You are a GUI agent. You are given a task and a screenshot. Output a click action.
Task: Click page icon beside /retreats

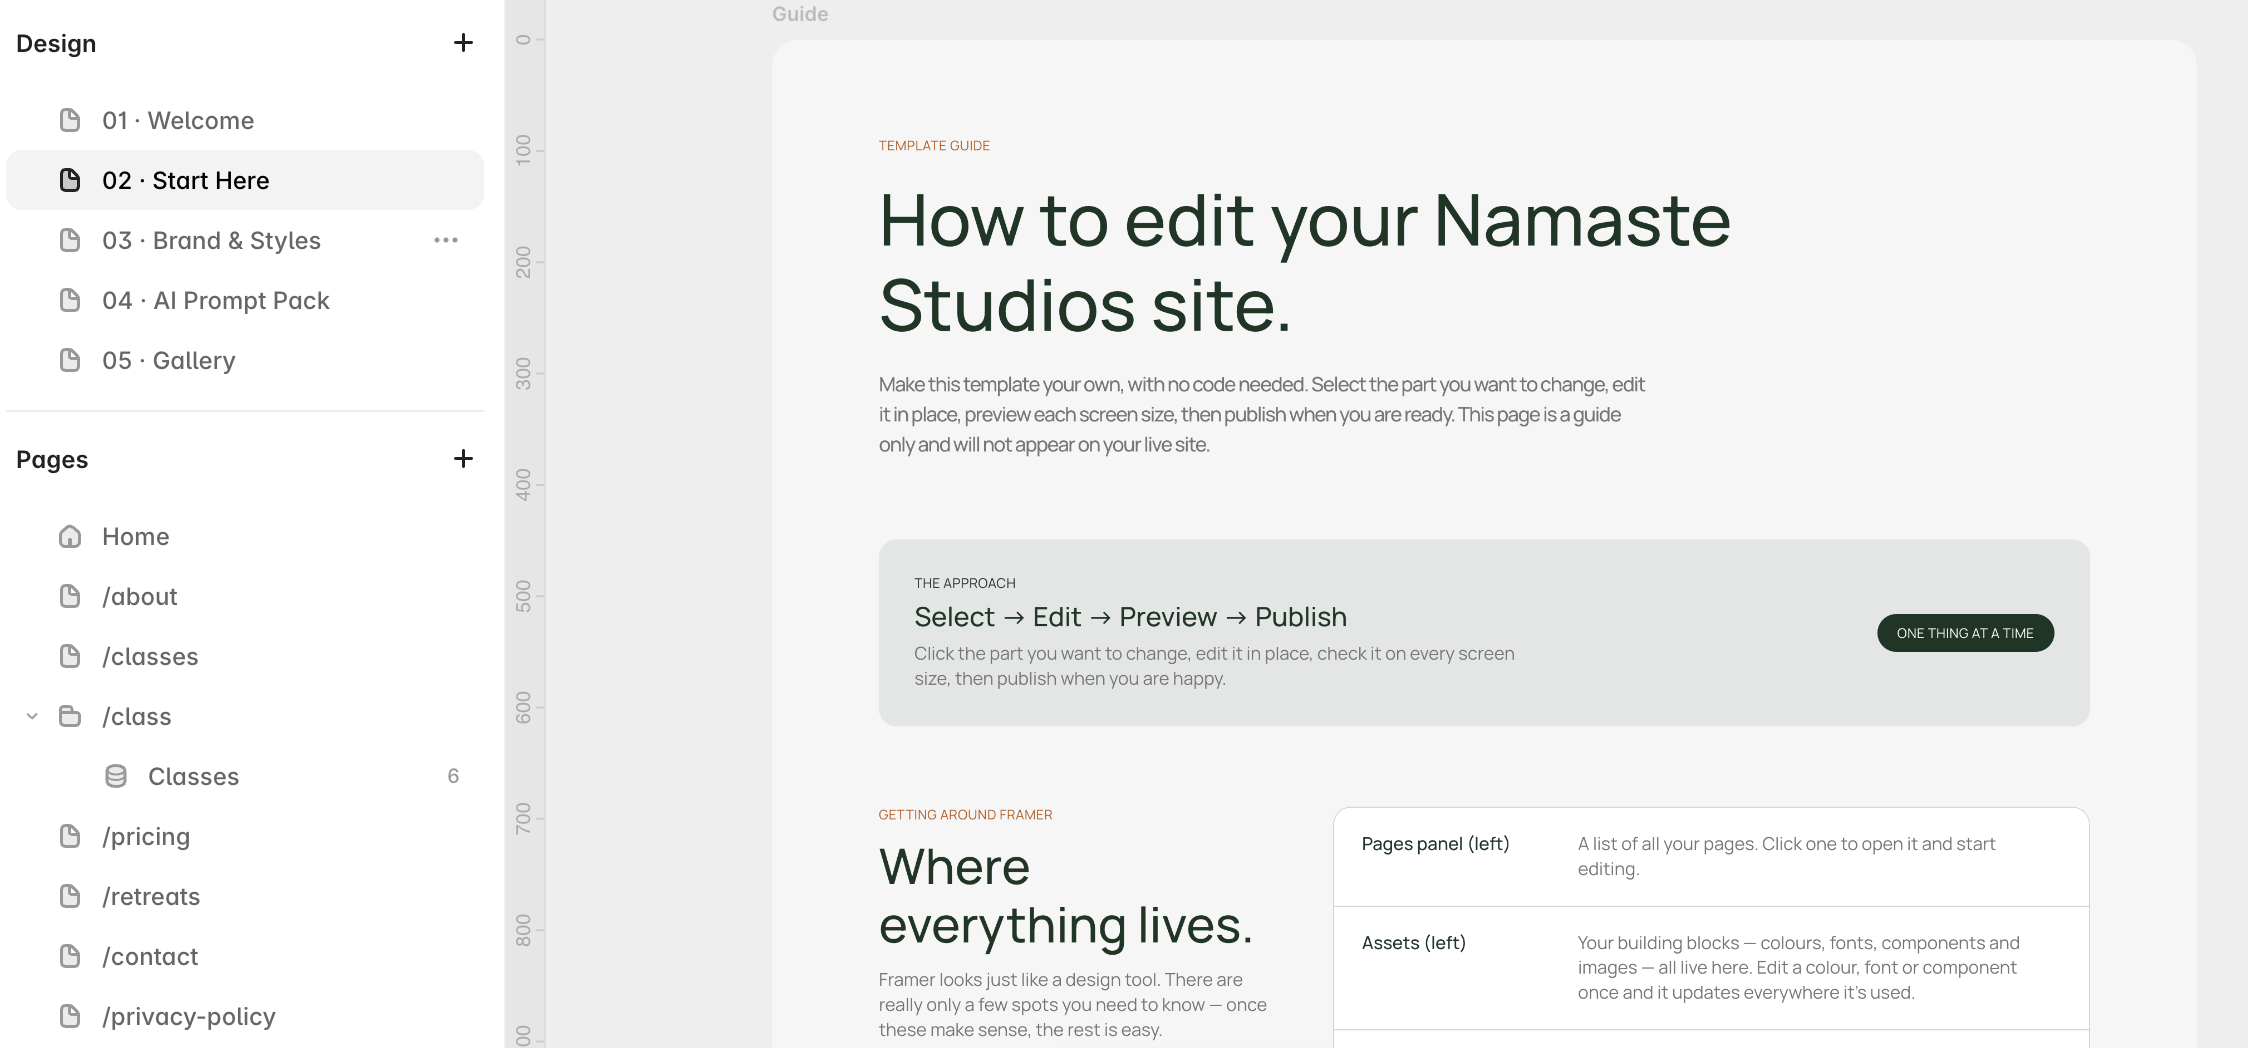click(x=70, y=896)
